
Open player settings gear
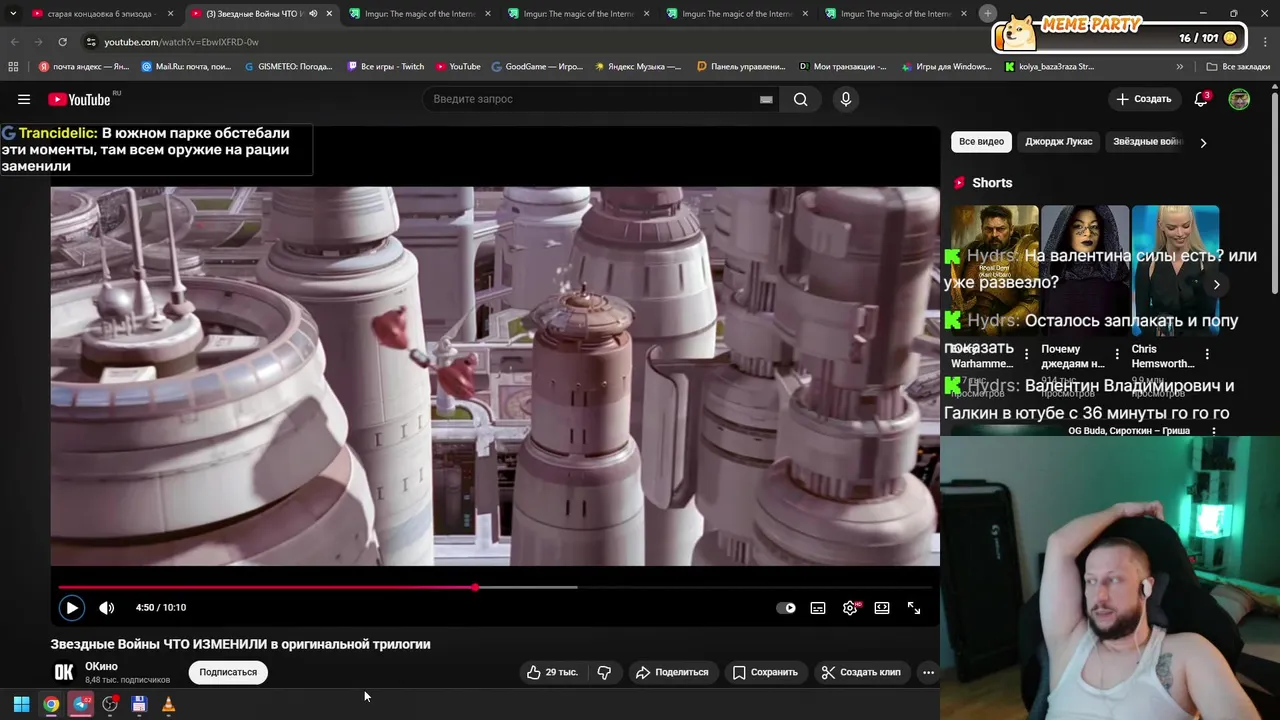pyautogui.click(x=850, y=608)
